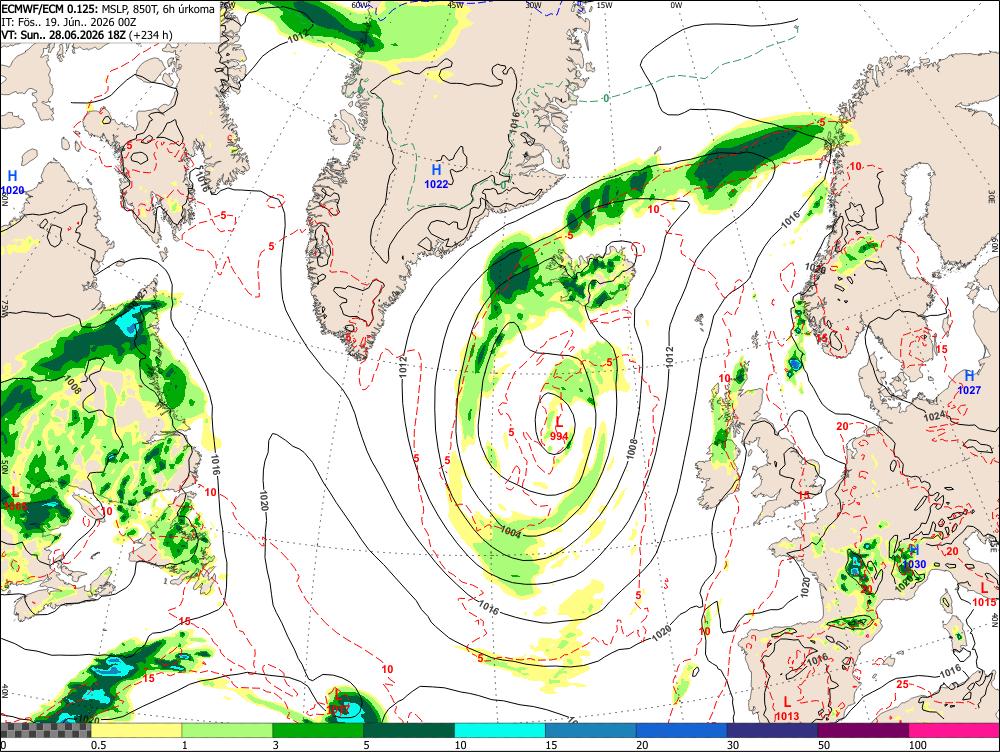Select the dark green 5 mm swatch
The image size is (1000, 752).
point(409,730)
